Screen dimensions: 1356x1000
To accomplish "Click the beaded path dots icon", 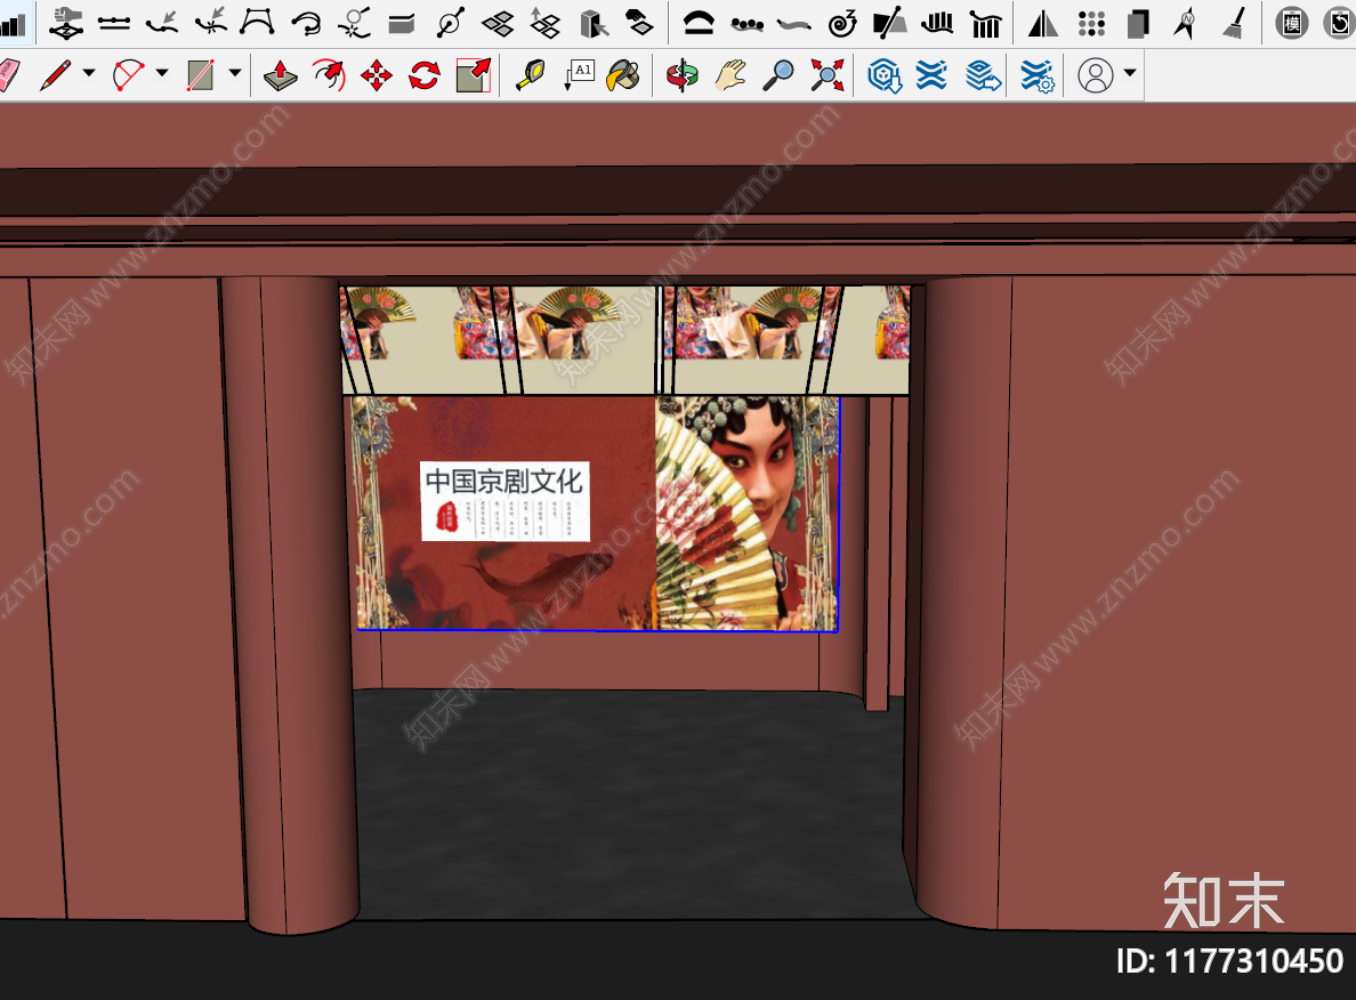I will 747,22.
